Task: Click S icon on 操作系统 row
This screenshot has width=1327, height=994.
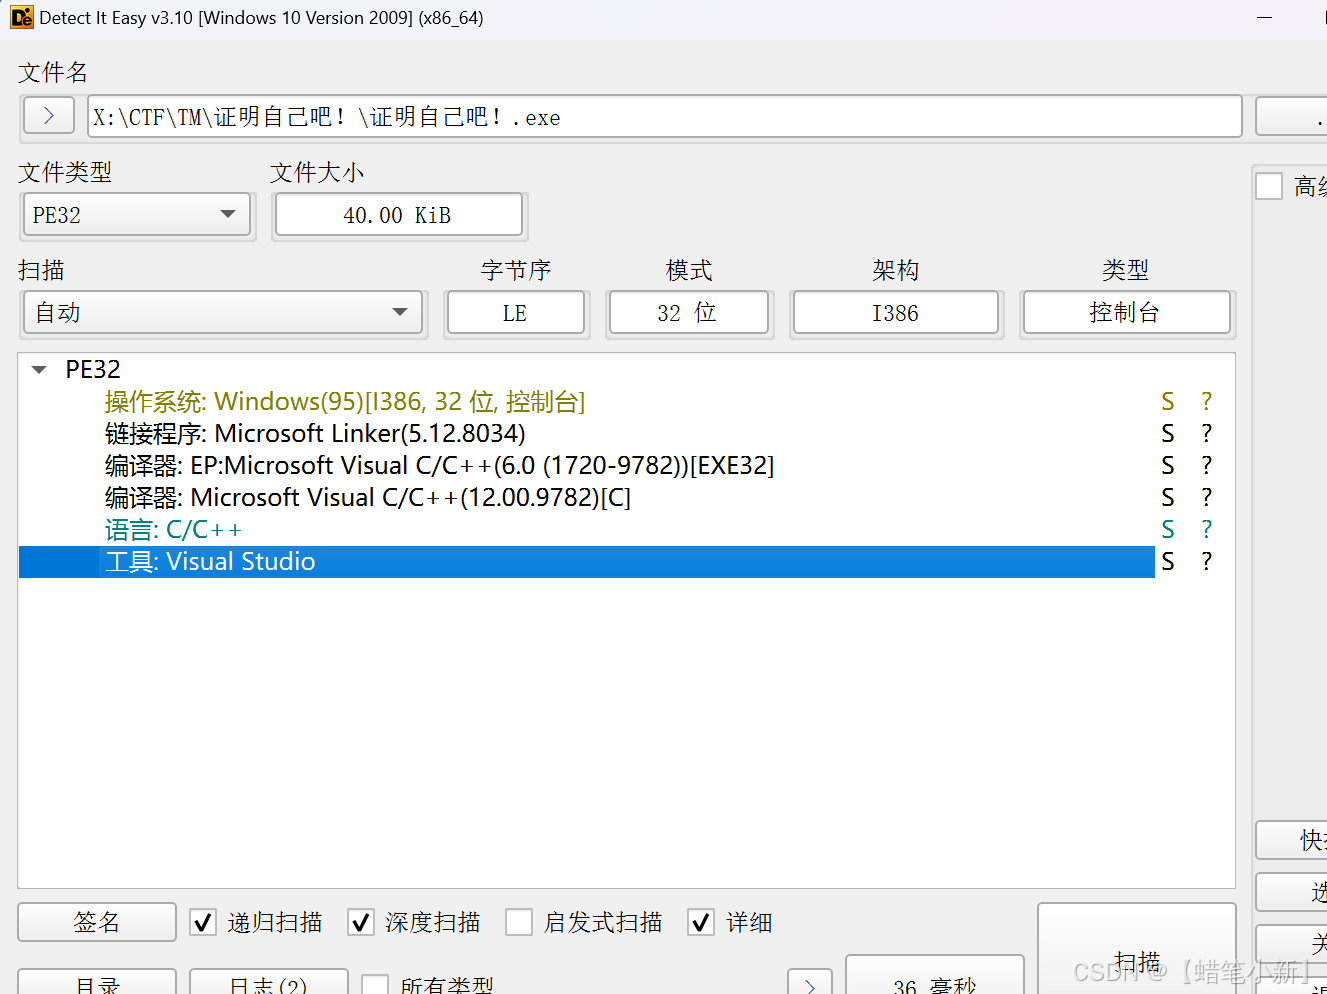Action: [1167, 402]
